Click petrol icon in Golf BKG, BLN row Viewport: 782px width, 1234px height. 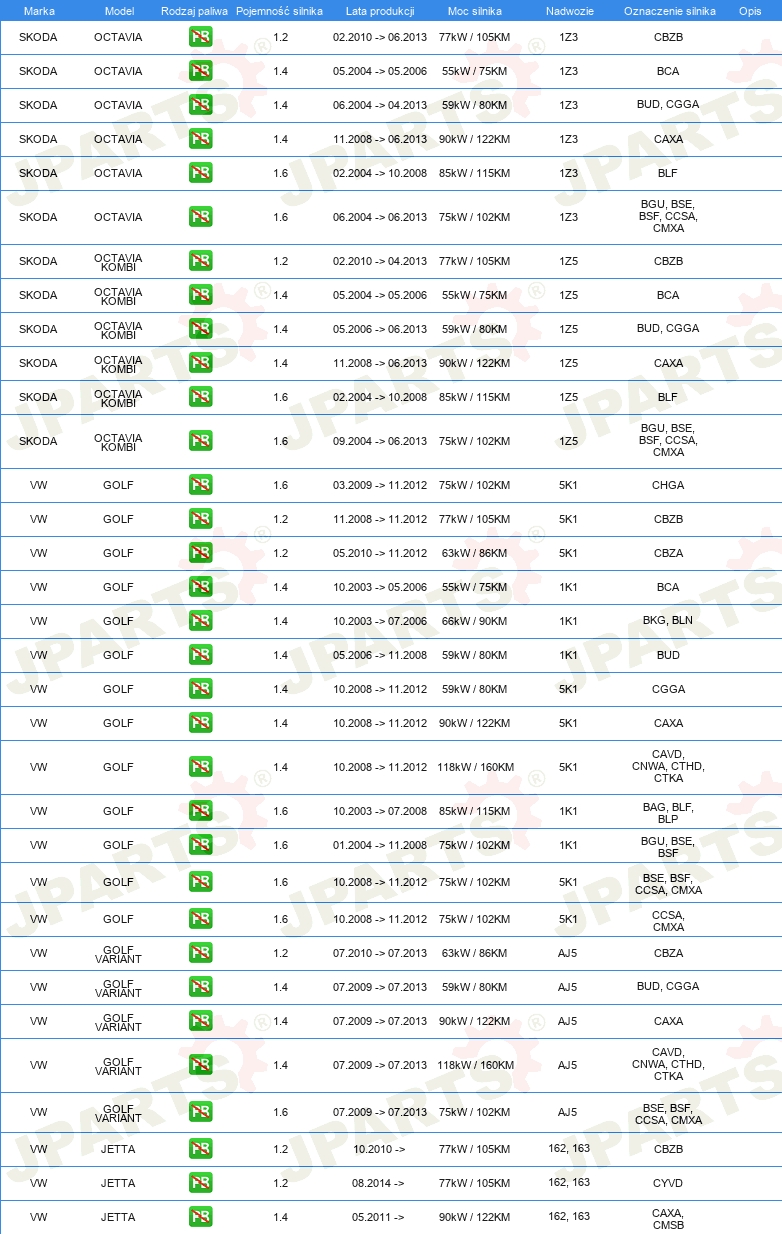tap(200, 621)
